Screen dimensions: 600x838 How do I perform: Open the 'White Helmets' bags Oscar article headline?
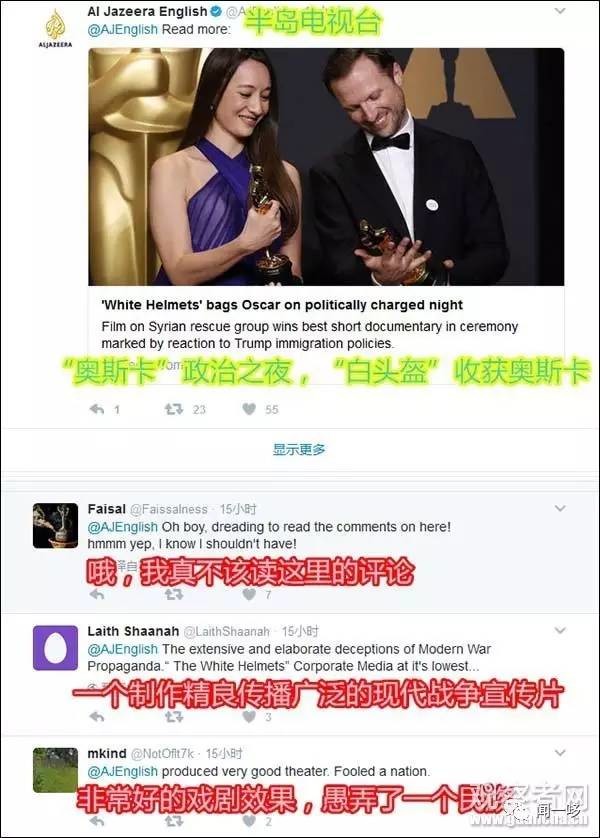(282, 305)
